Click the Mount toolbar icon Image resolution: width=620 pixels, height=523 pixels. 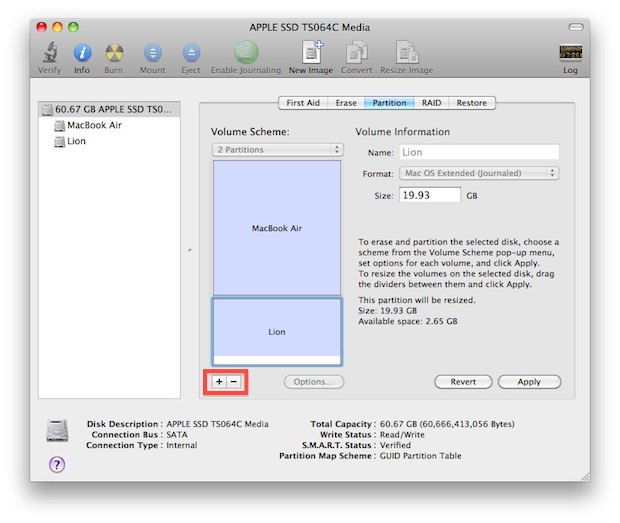point(153,53)
